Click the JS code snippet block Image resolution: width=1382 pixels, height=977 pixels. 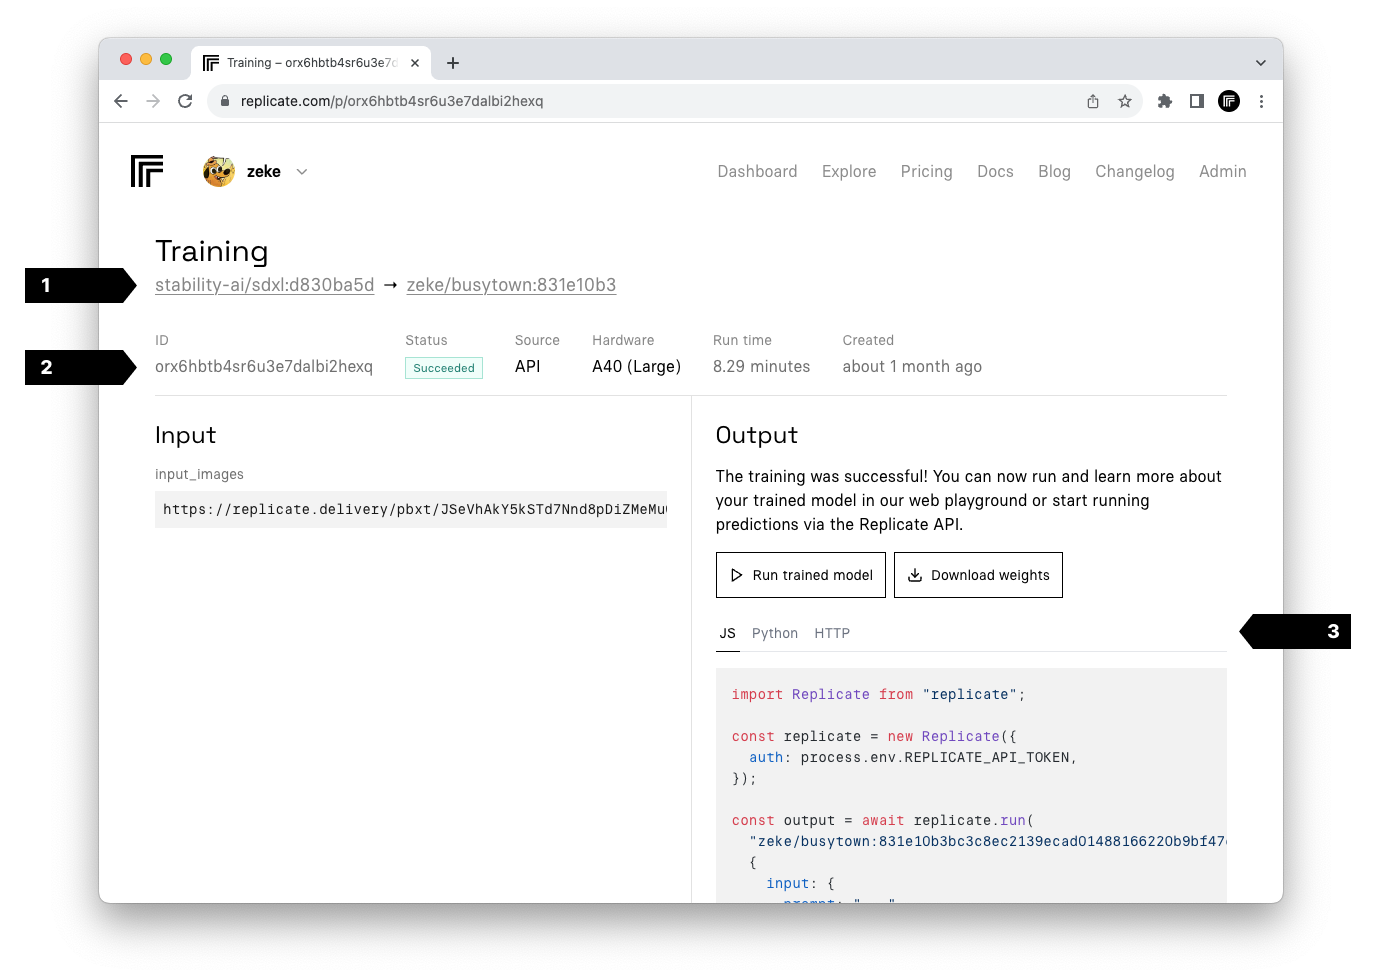(971, 786)
